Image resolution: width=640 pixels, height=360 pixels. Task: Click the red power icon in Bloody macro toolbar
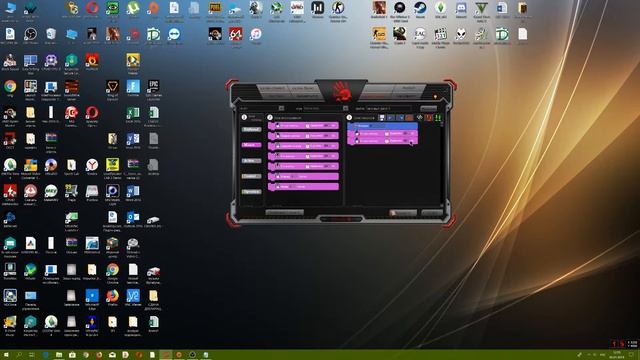click(x=429, y=118)
